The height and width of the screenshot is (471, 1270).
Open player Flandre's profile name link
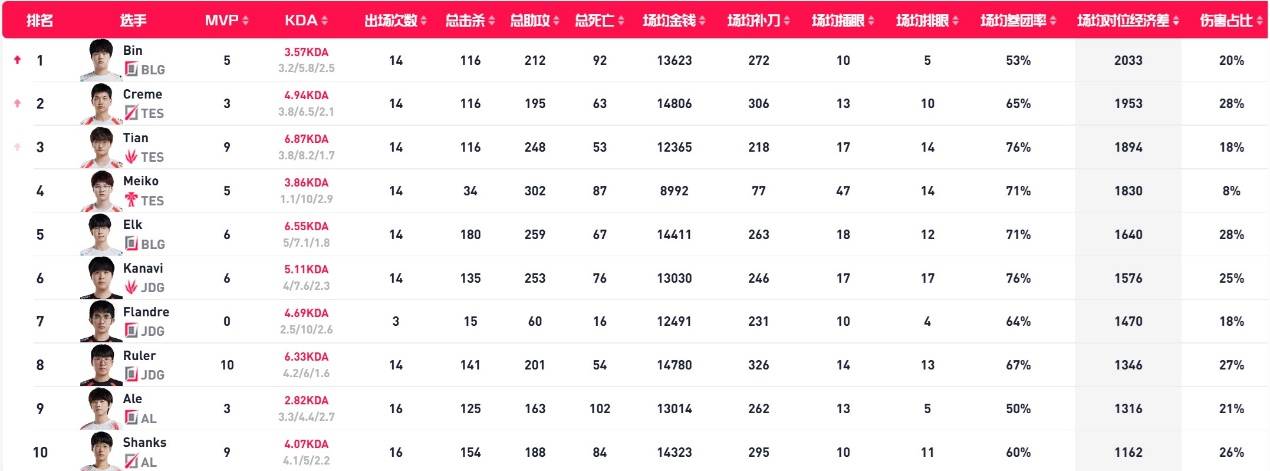tap(145, 311)
